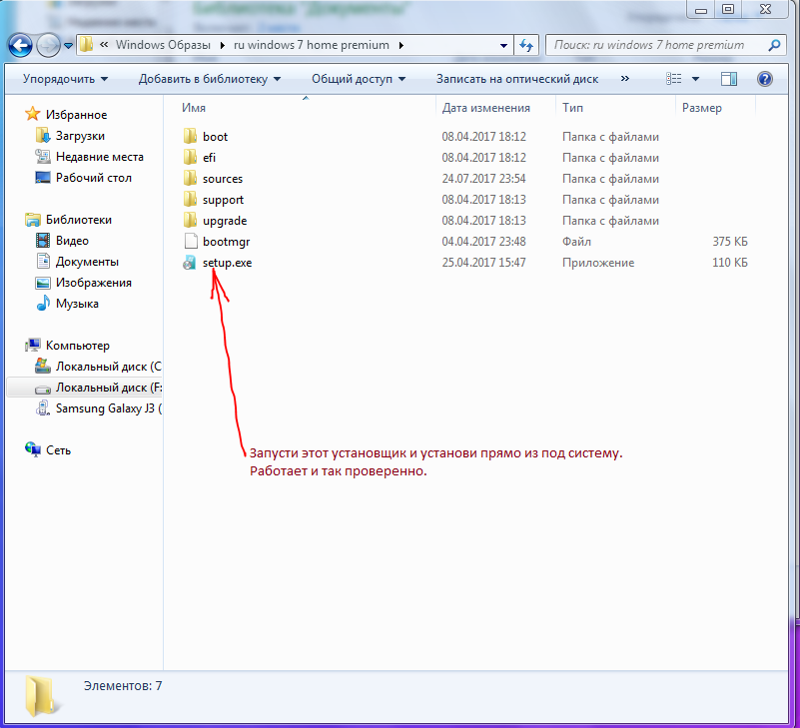Show more toolbar commands via the chevron
The image size is (800, 728).
coord(624,79)
